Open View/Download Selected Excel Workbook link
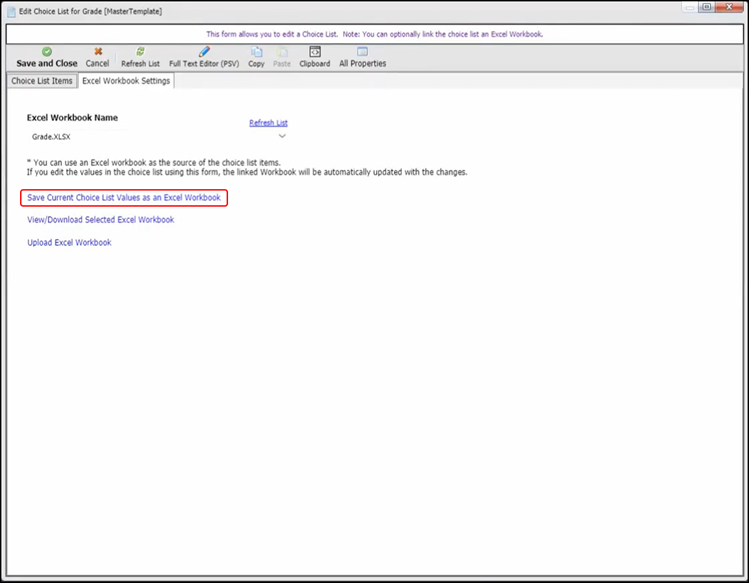 coord(100,220)
